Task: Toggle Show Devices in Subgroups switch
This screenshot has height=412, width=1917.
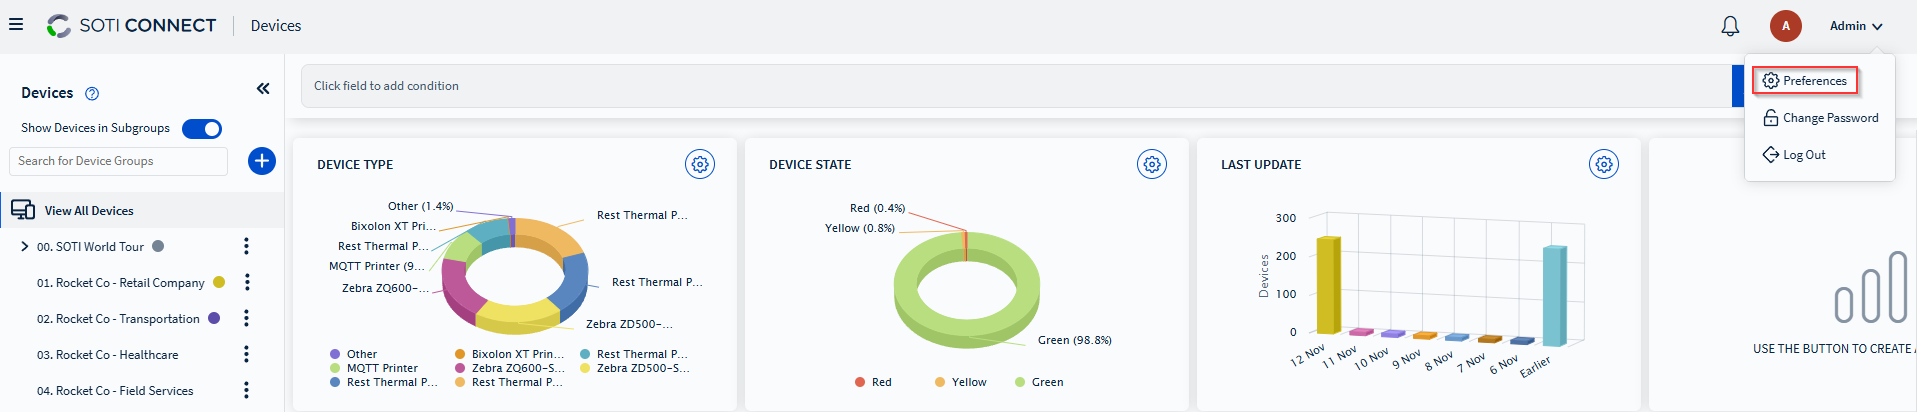Action: point(202,129)
